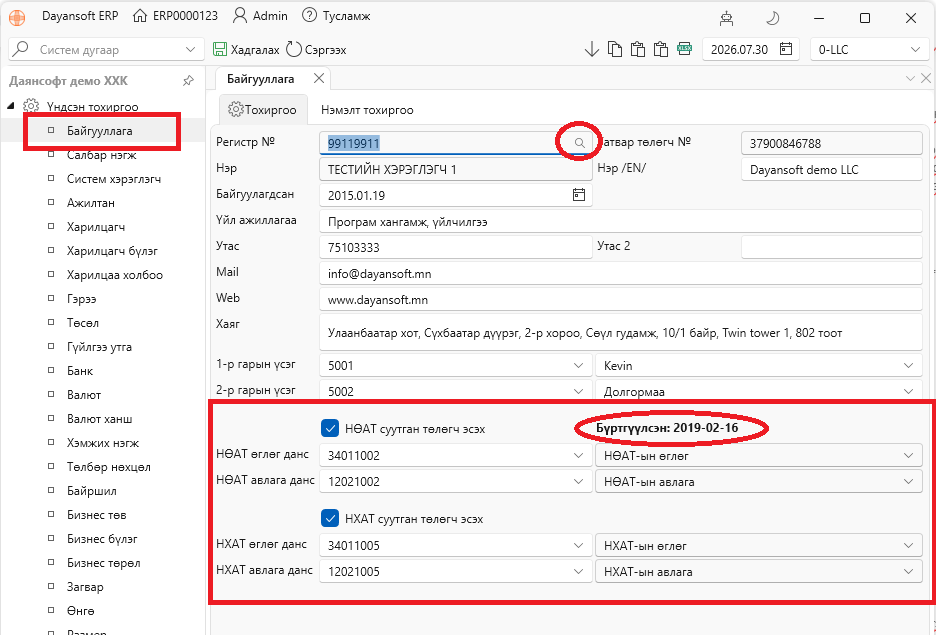
Task: Close the Байгууллага document tab
Action: pyautogui.click(x=319, y=78)
